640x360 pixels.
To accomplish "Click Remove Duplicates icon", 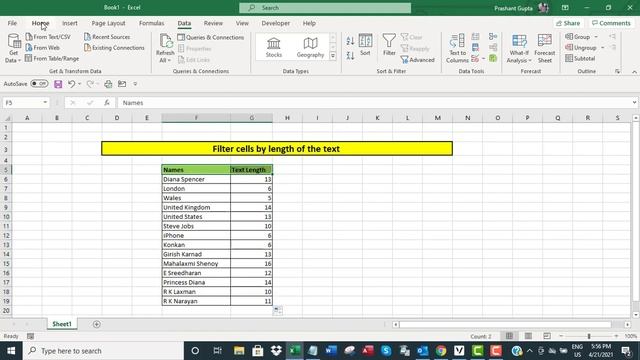I will tap(476, 48).
